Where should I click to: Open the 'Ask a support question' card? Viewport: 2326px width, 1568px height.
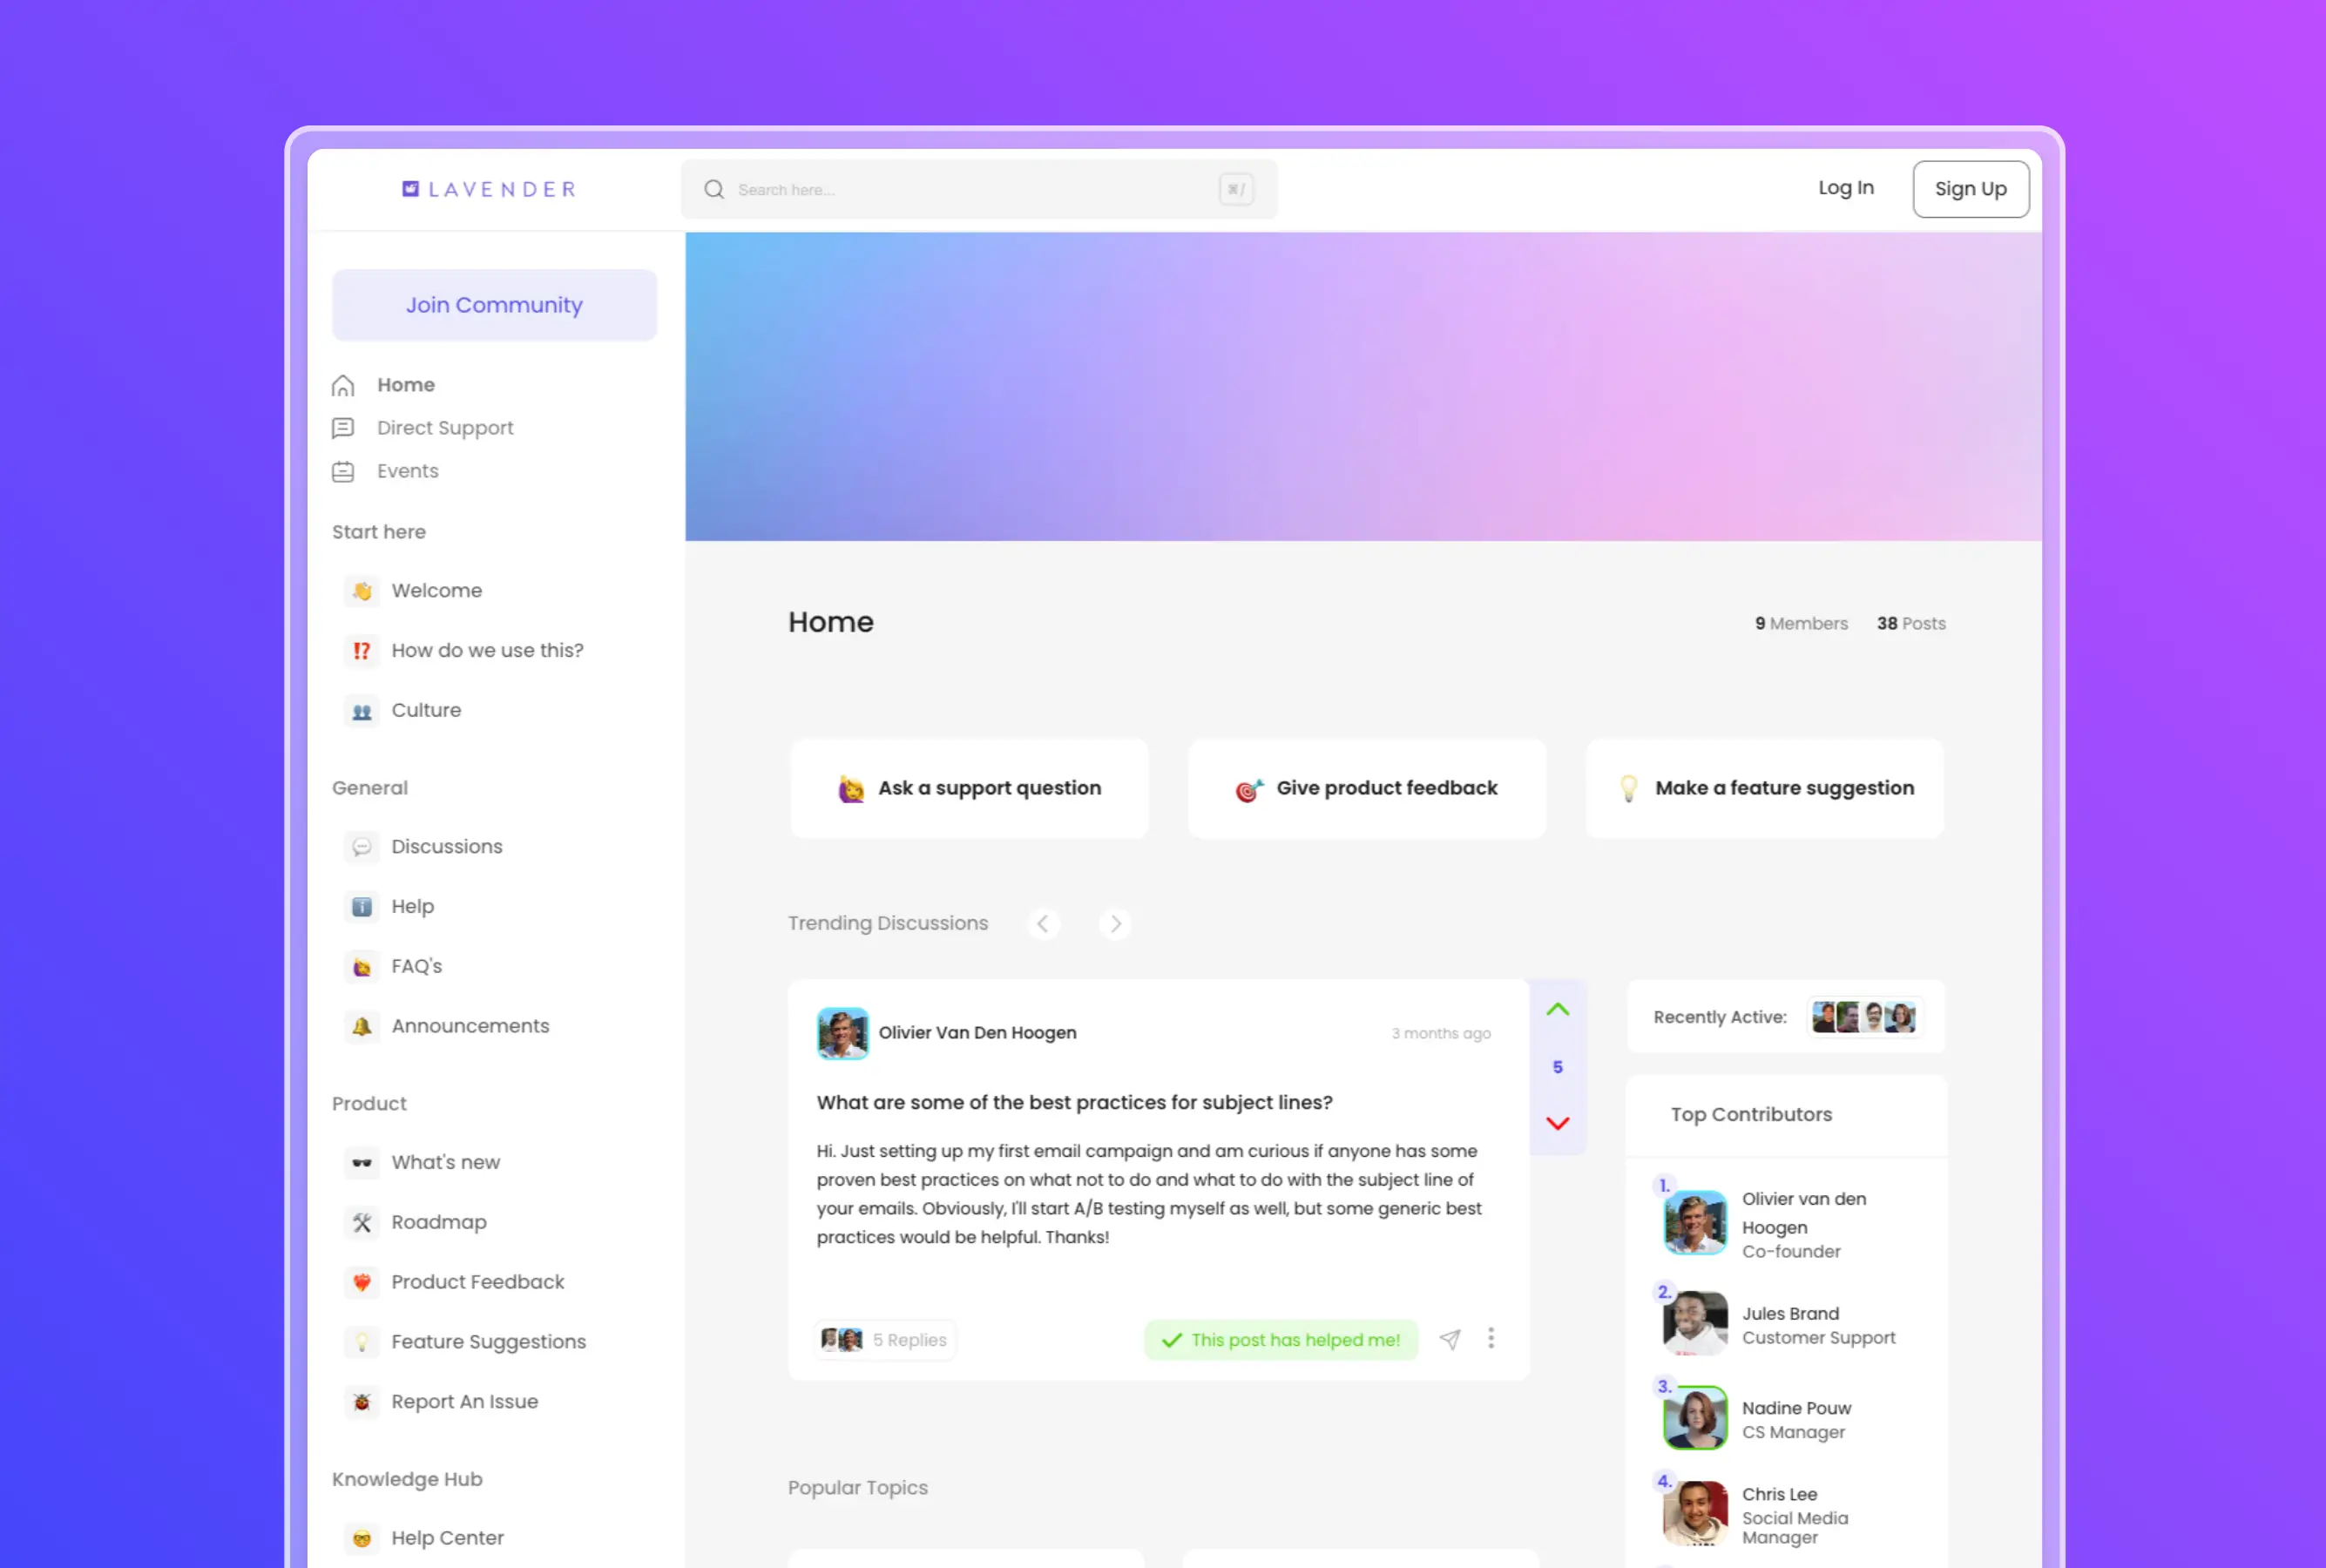click(x=968, y=788)
